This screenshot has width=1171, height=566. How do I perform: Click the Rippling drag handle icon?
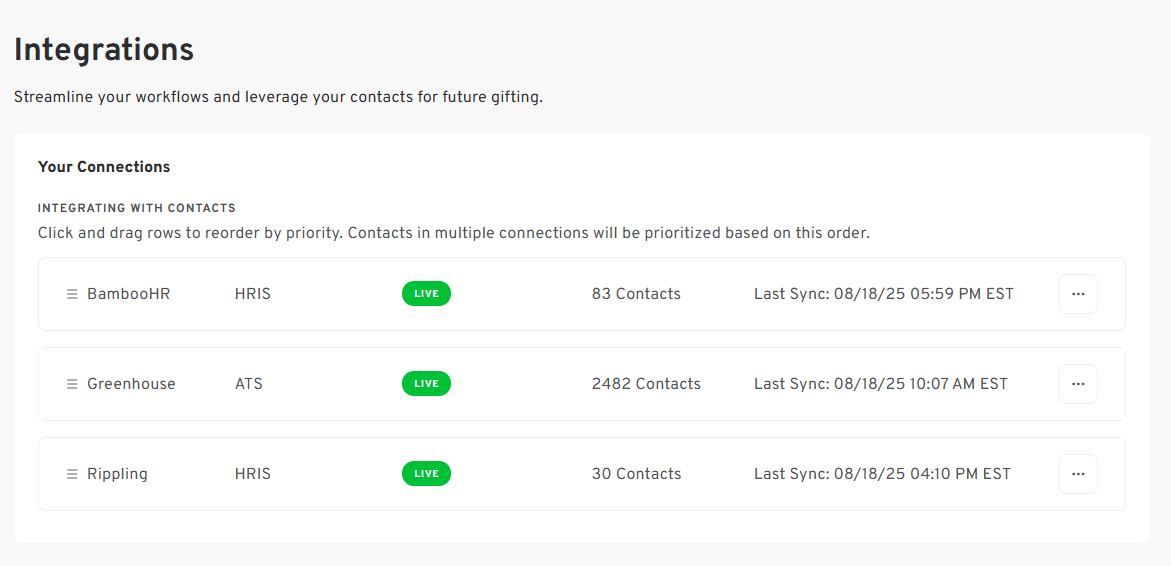[72, 474]
